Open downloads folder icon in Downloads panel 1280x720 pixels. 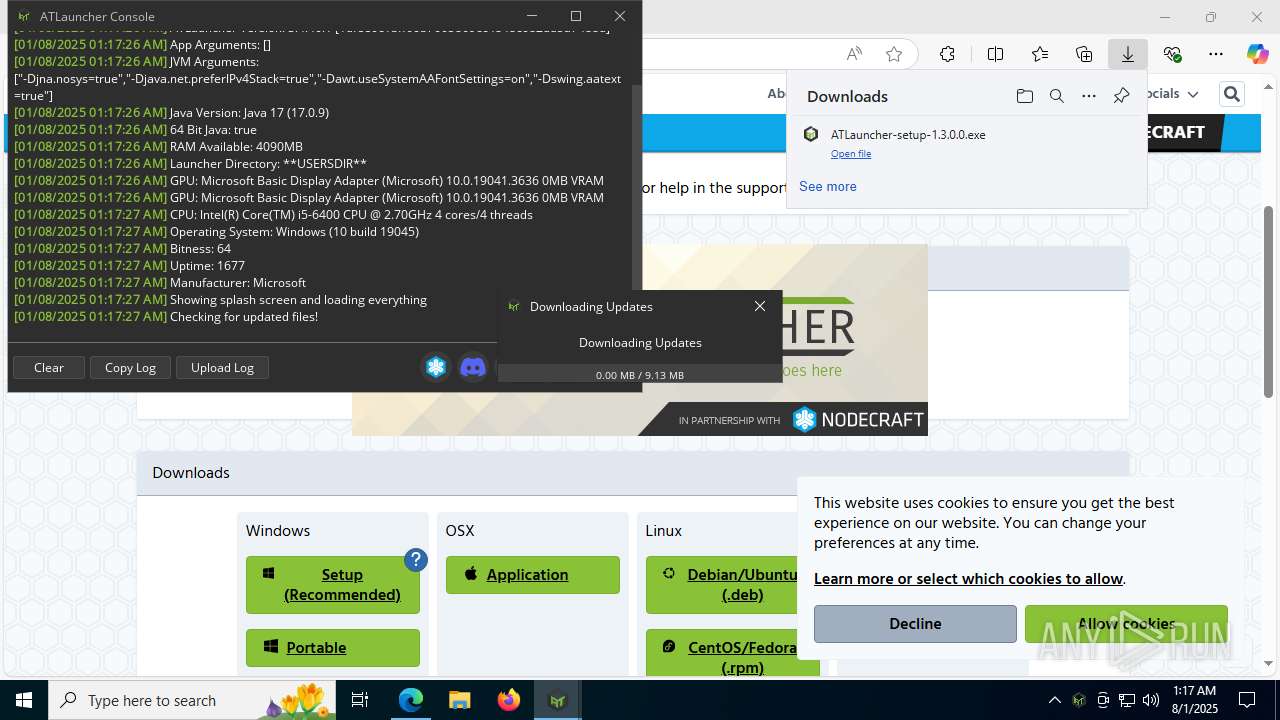[1024, 96]
